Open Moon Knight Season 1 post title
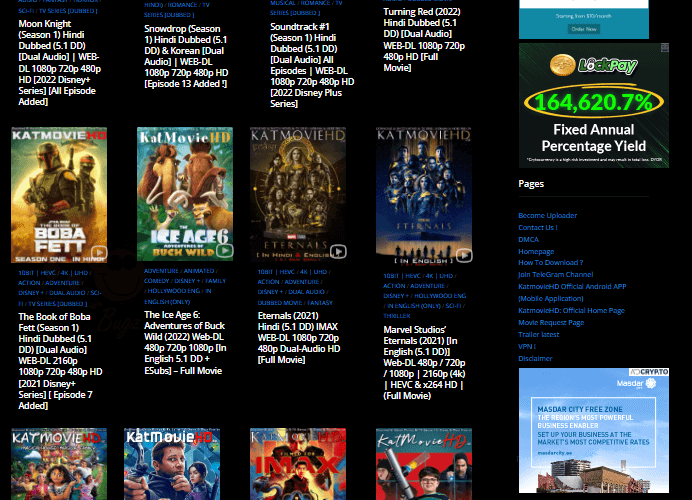 [60, 63]
